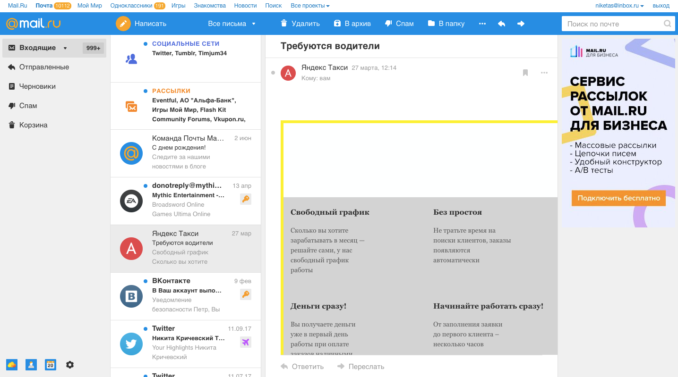Toggle unread dot on ВКонтакте message
678x377 pixels.
coord(145,281)
